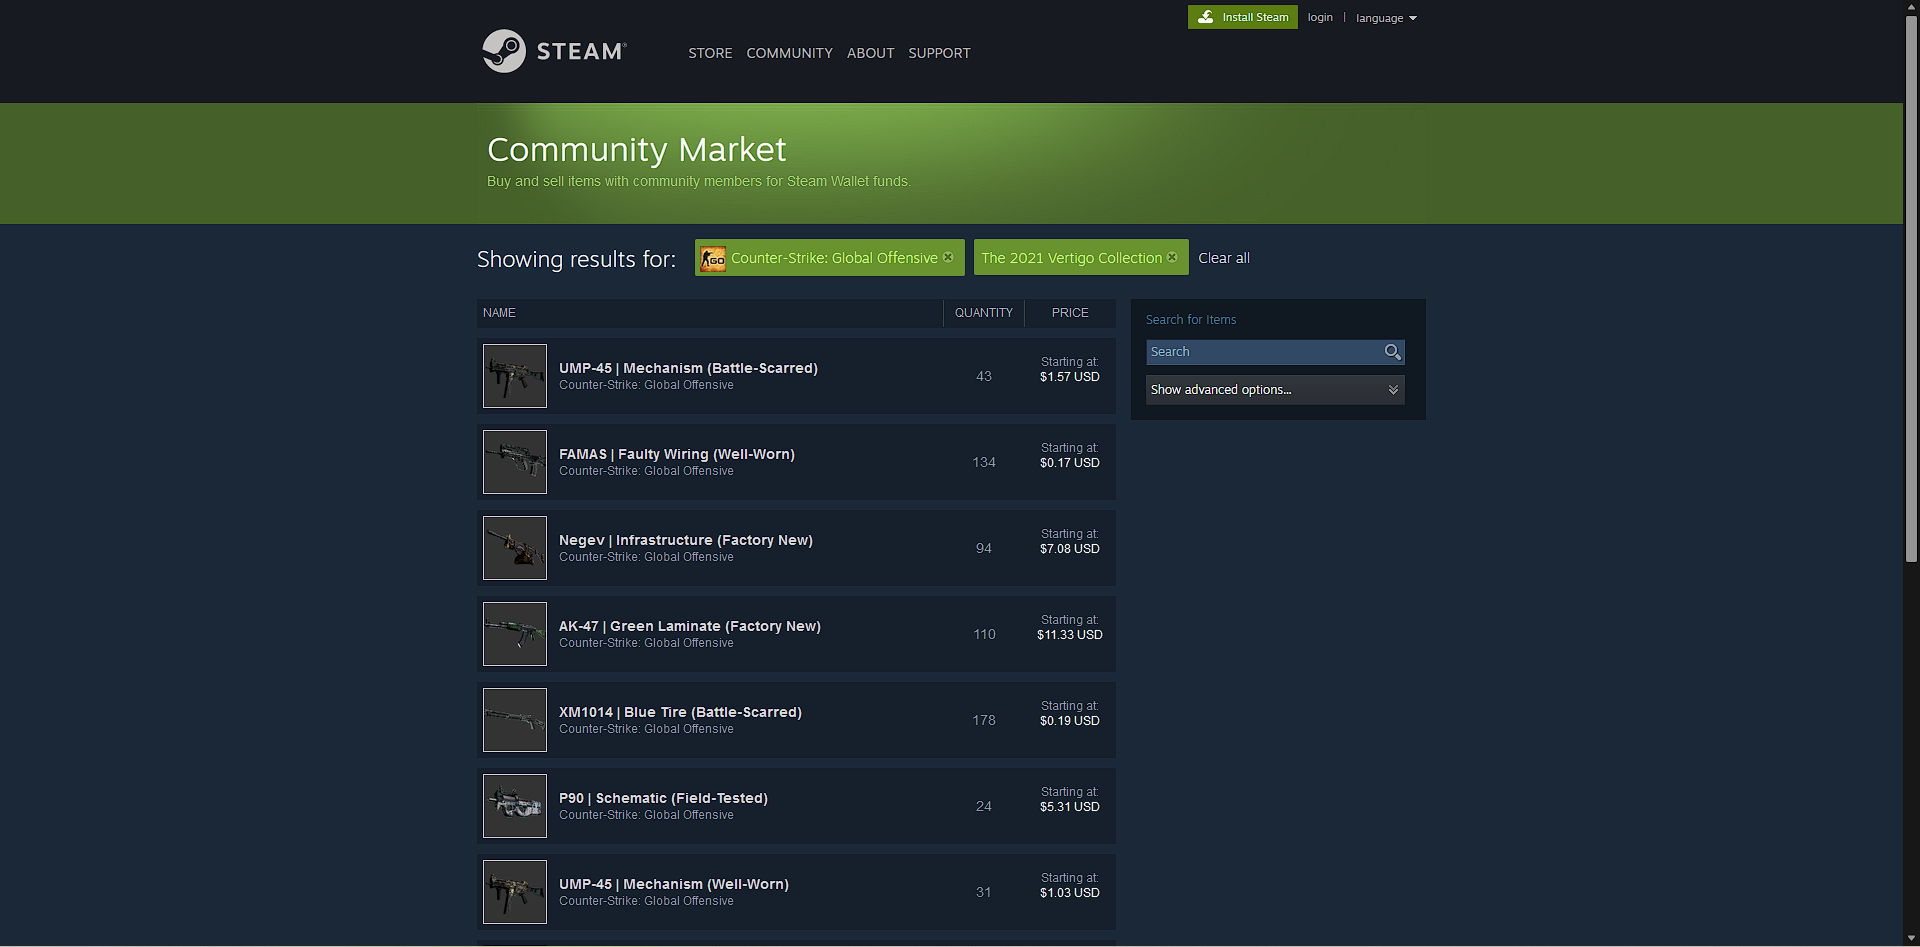Click the CS:GO game icon in filter
The image size is (1920, 947).
[x=713, y=258]
